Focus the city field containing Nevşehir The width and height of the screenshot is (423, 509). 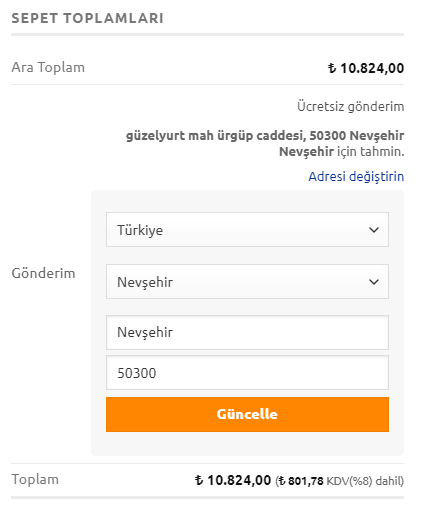(x=247, y=332)
